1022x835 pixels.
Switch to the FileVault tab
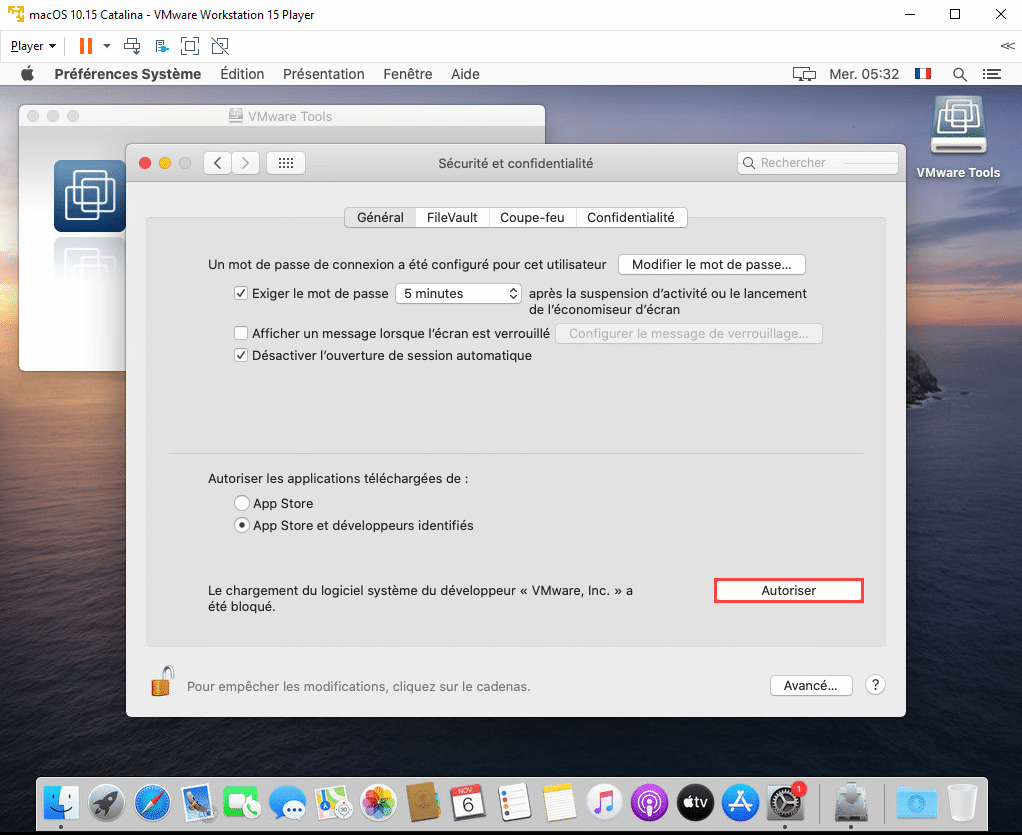tap(452, 217)
